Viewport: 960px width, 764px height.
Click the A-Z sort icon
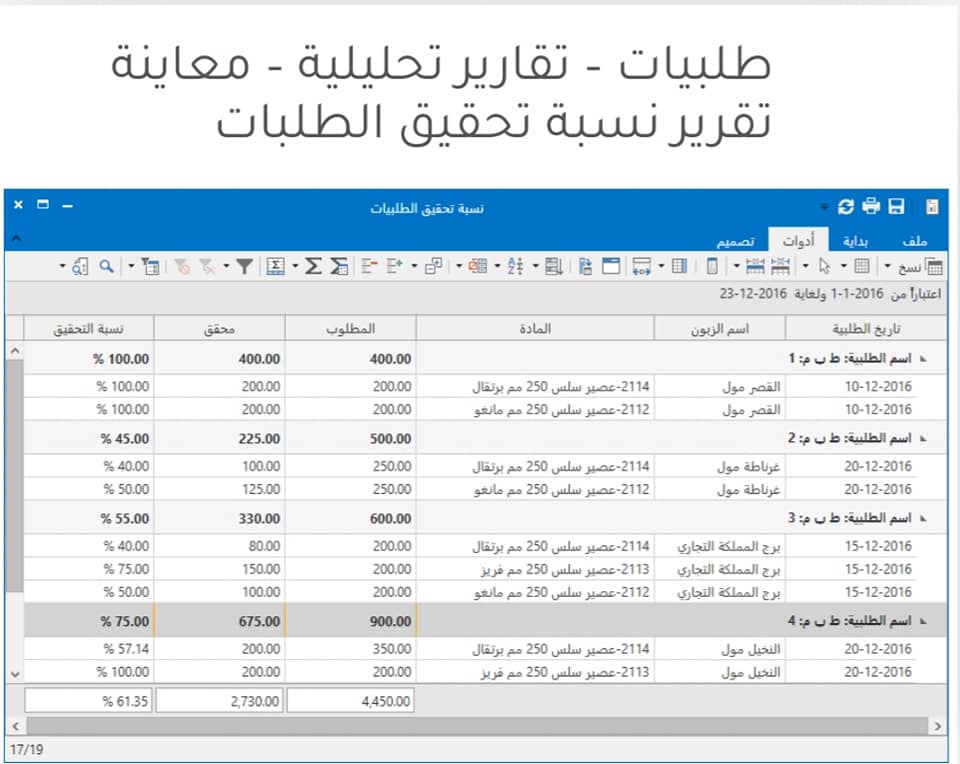pyautogui.click(x=516, y=266)
